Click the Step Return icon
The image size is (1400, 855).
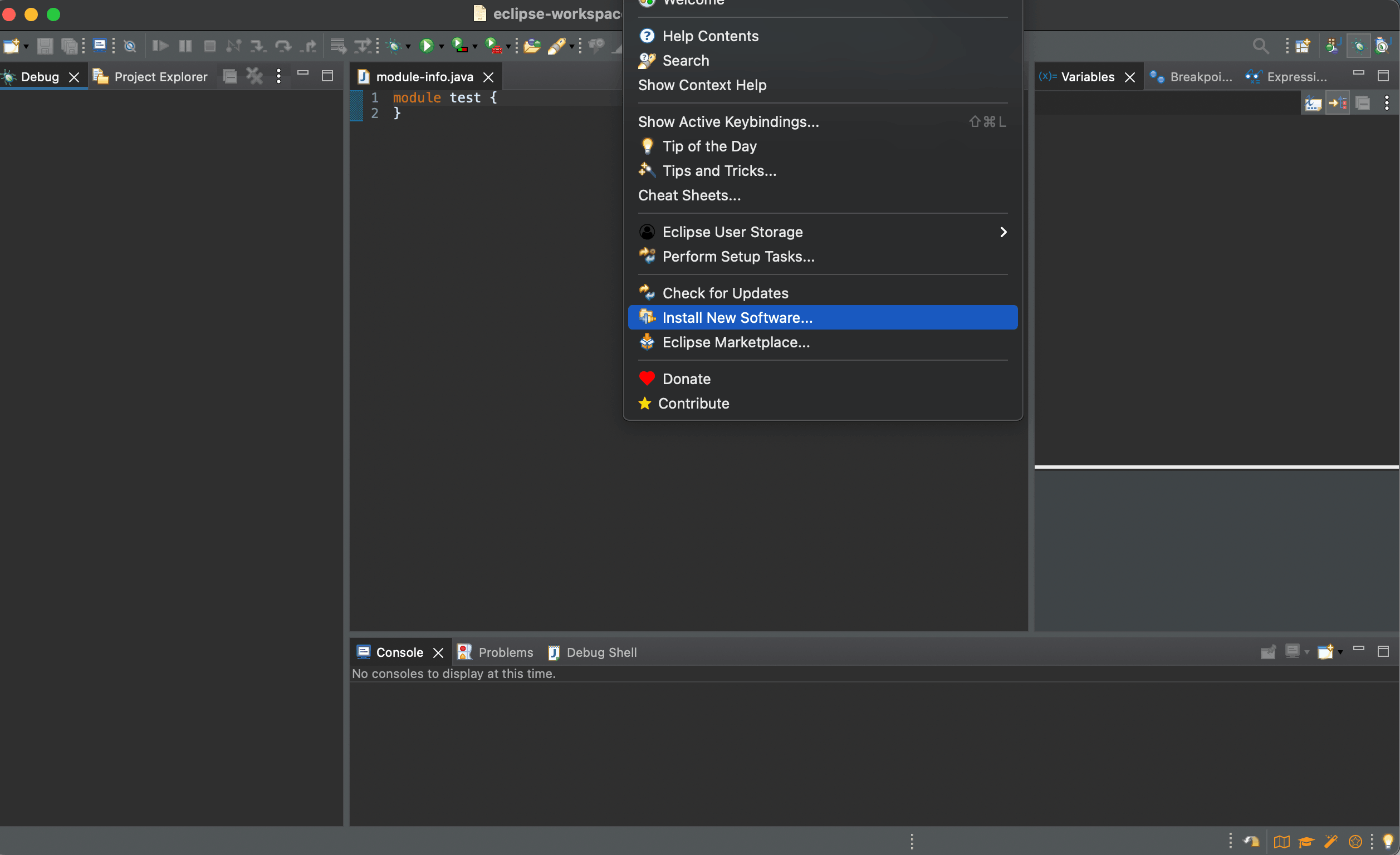309,46
